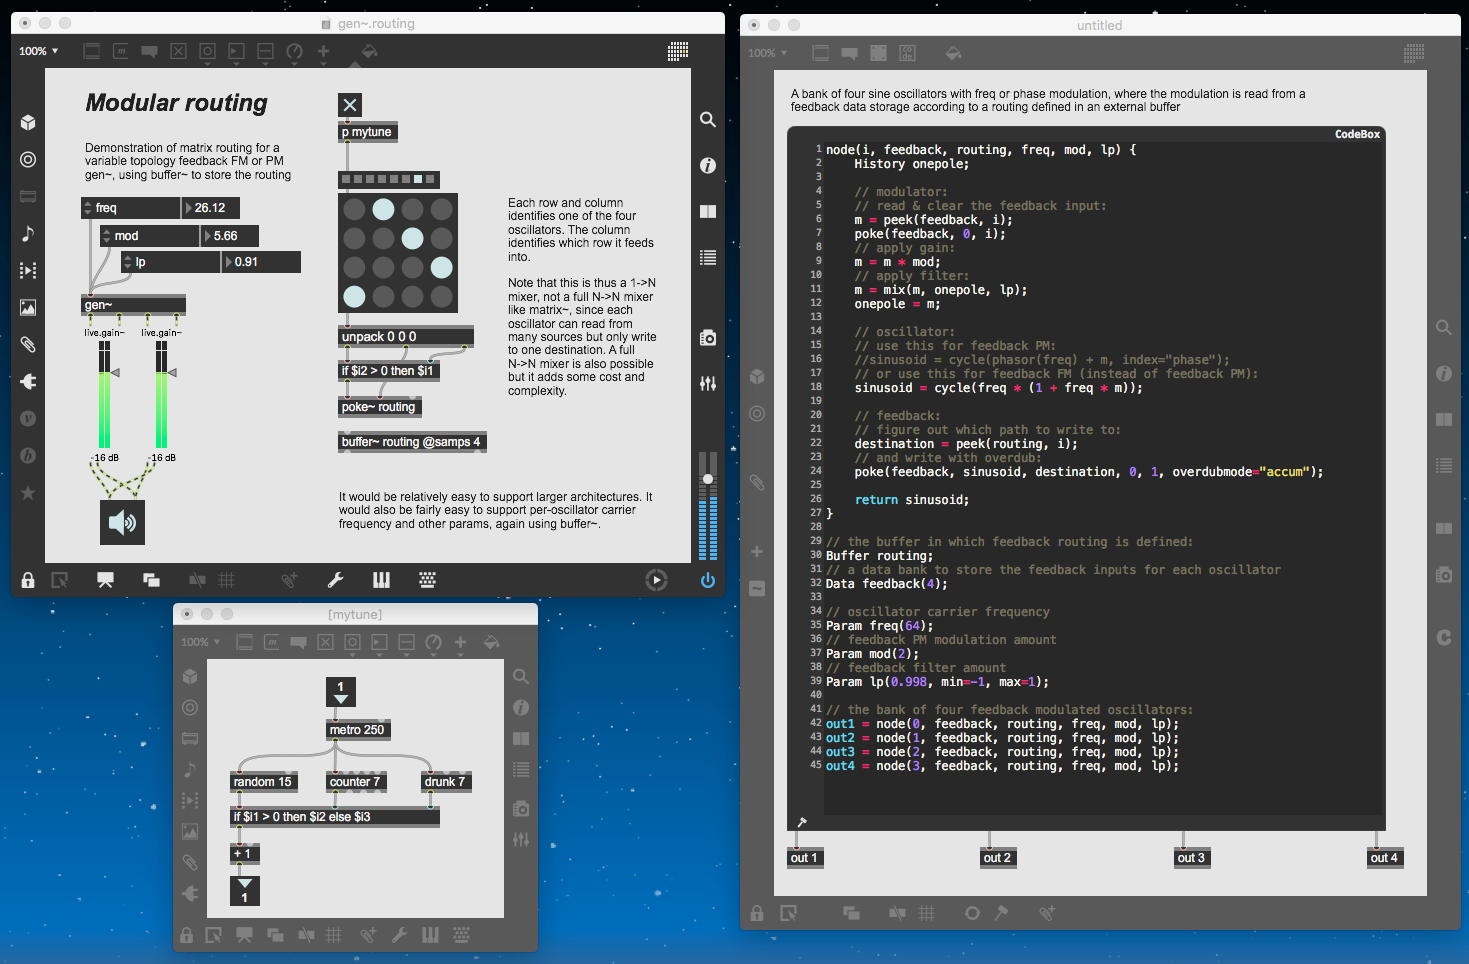Enable top row second matrix cell

[383, 209]
